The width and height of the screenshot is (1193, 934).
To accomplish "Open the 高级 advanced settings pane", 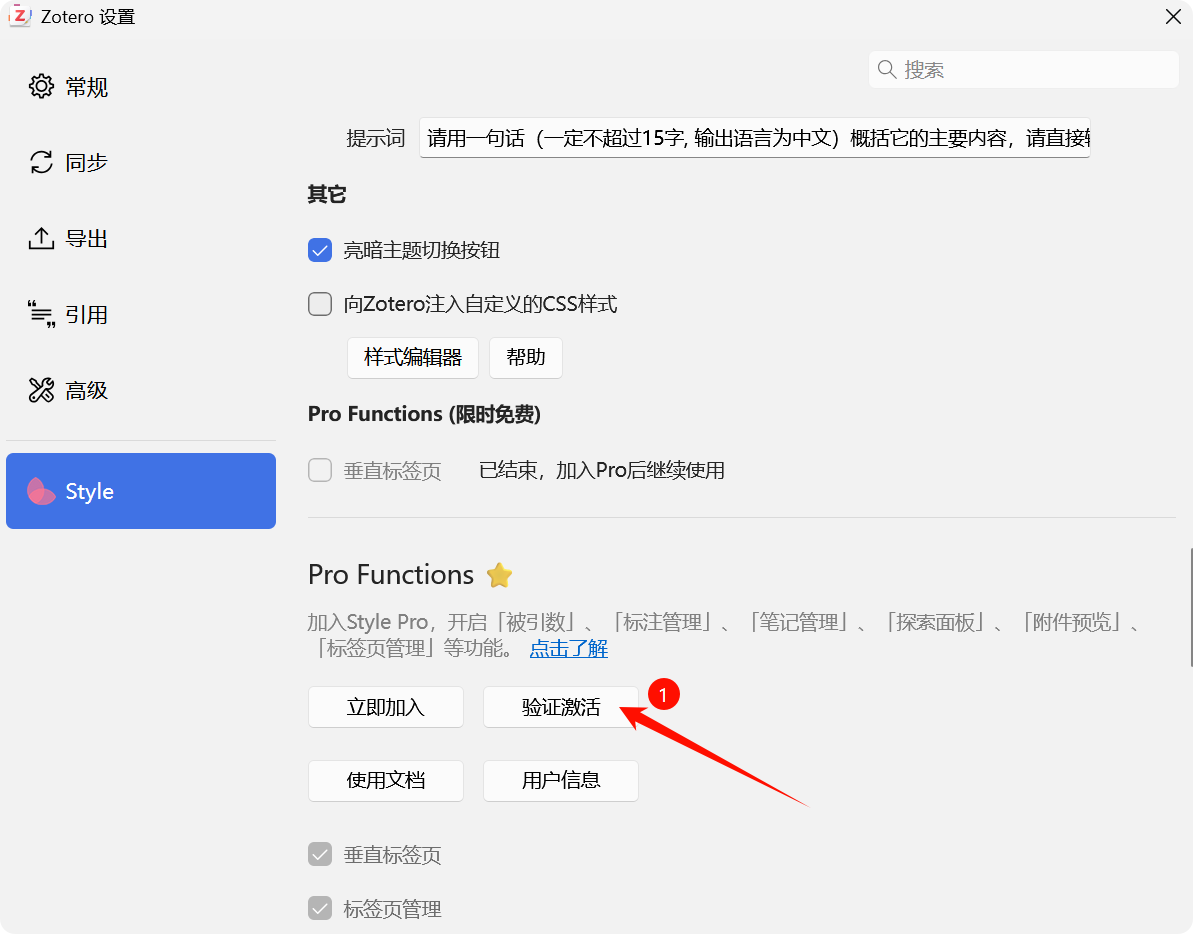I will click(x=141, y=390).
